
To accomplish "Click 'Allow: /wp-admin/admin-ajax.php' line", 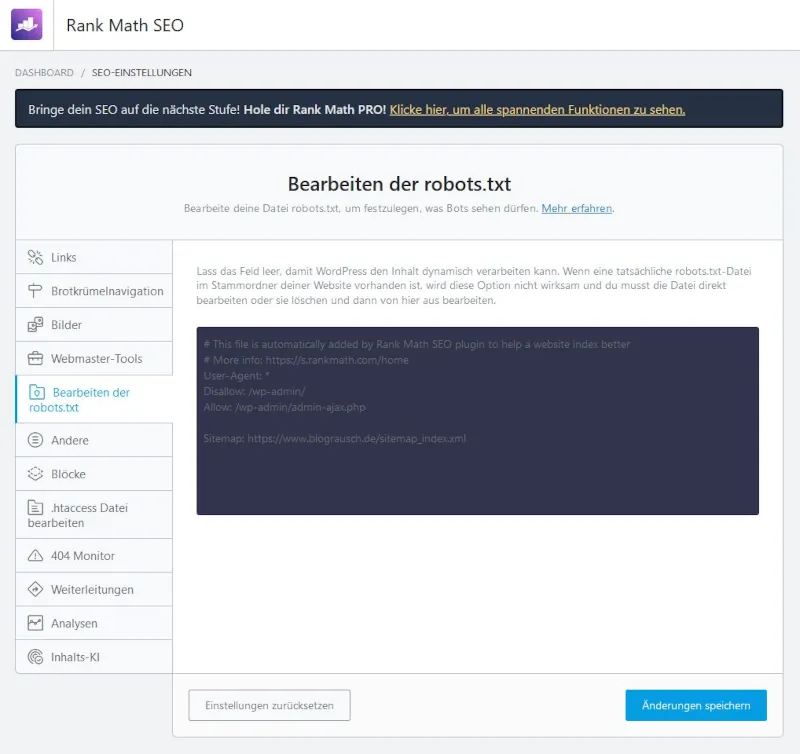I will click(x=284, y=407).
